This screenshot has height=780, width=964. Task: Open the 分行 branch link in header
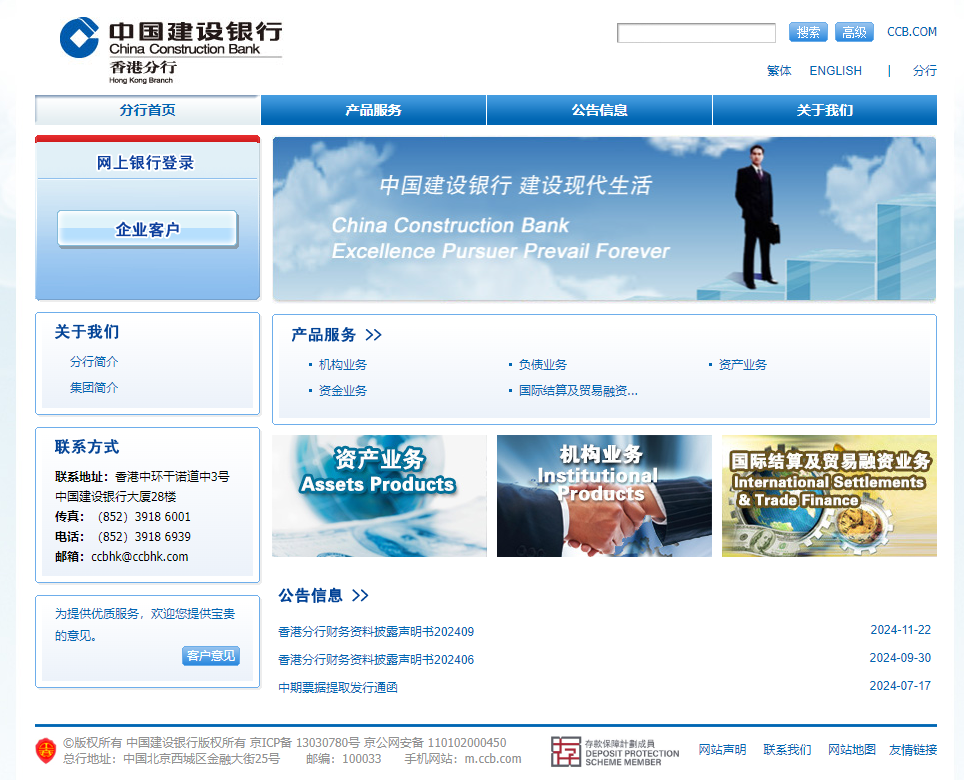click(x=925, y=71)
